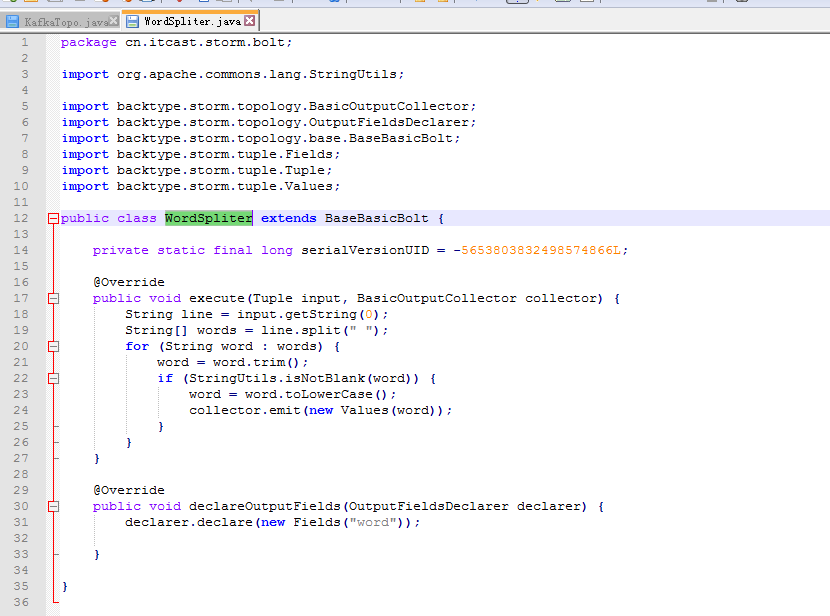This screenshot has width=830, height=616.
Task: Click the orange number -5653803832498574866L
Action: (537, 250)
